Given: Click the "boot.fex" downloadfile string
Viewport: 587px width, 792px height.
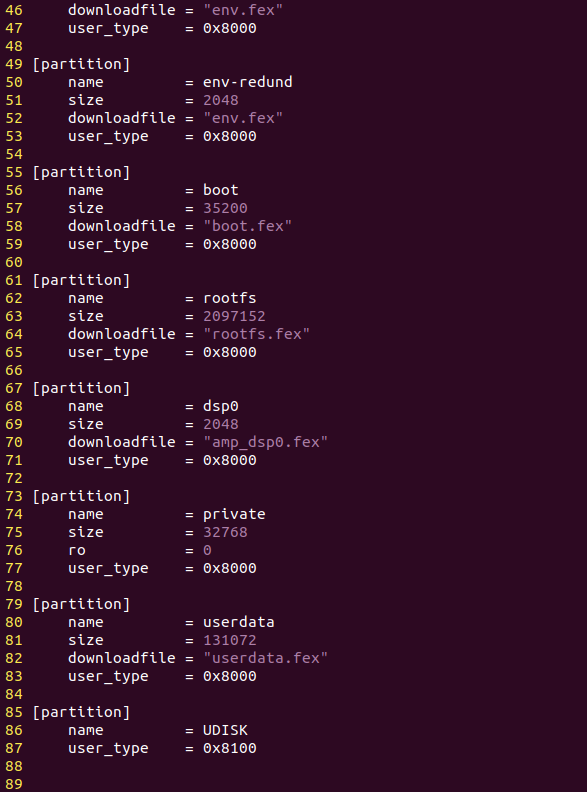Looking at the screenshot, I should 247,226.
